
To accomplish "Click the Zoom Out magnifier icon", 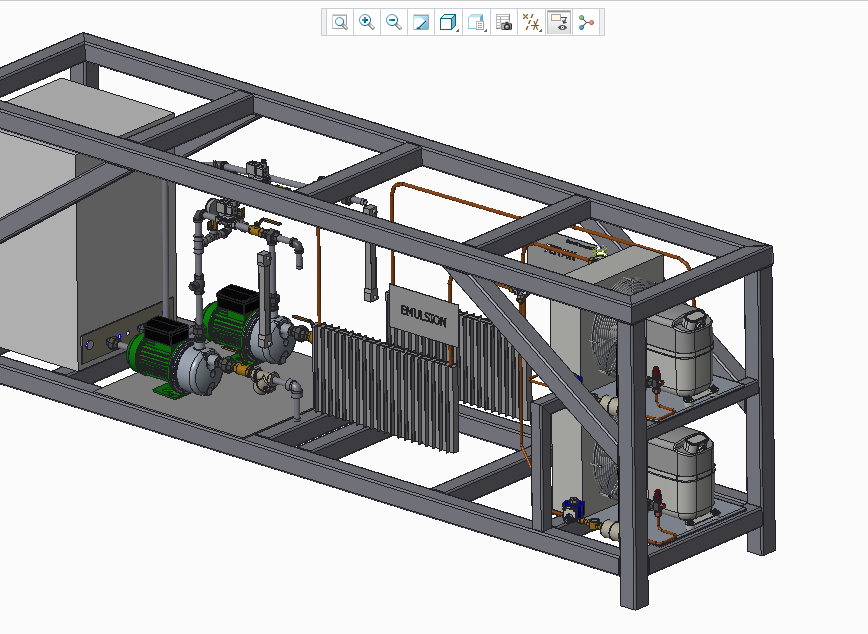I will click(394, 22).
